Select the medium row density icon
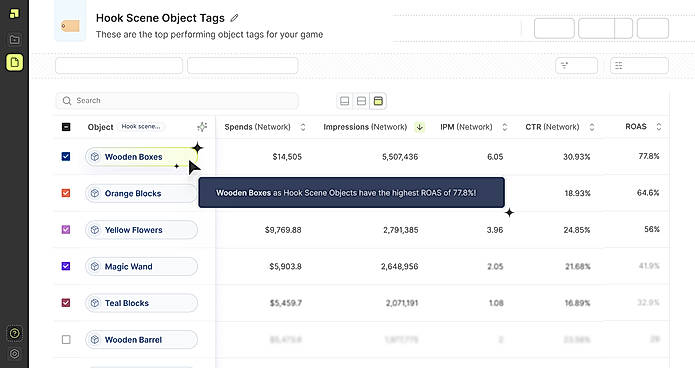 361,101
